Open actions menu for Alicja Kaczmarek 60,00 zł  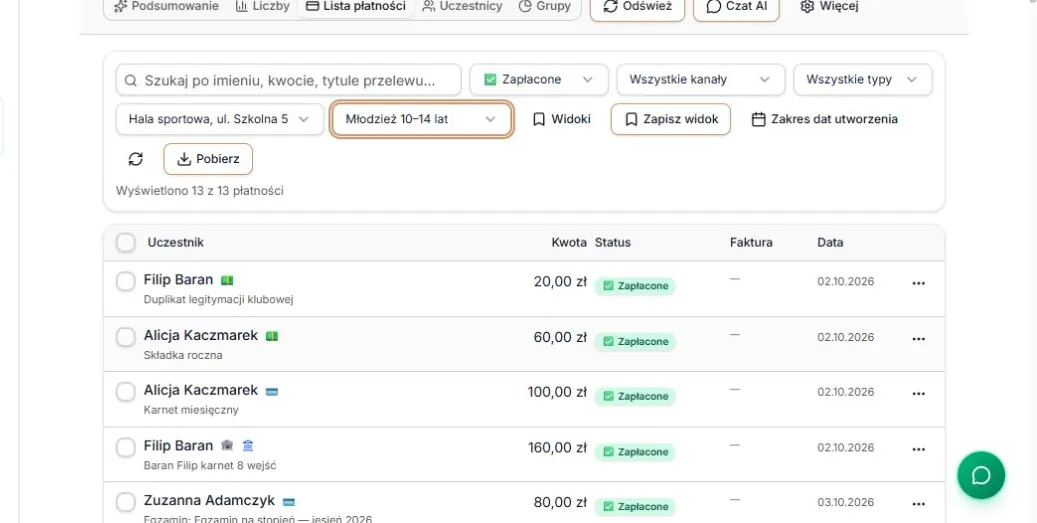[918, 339]
